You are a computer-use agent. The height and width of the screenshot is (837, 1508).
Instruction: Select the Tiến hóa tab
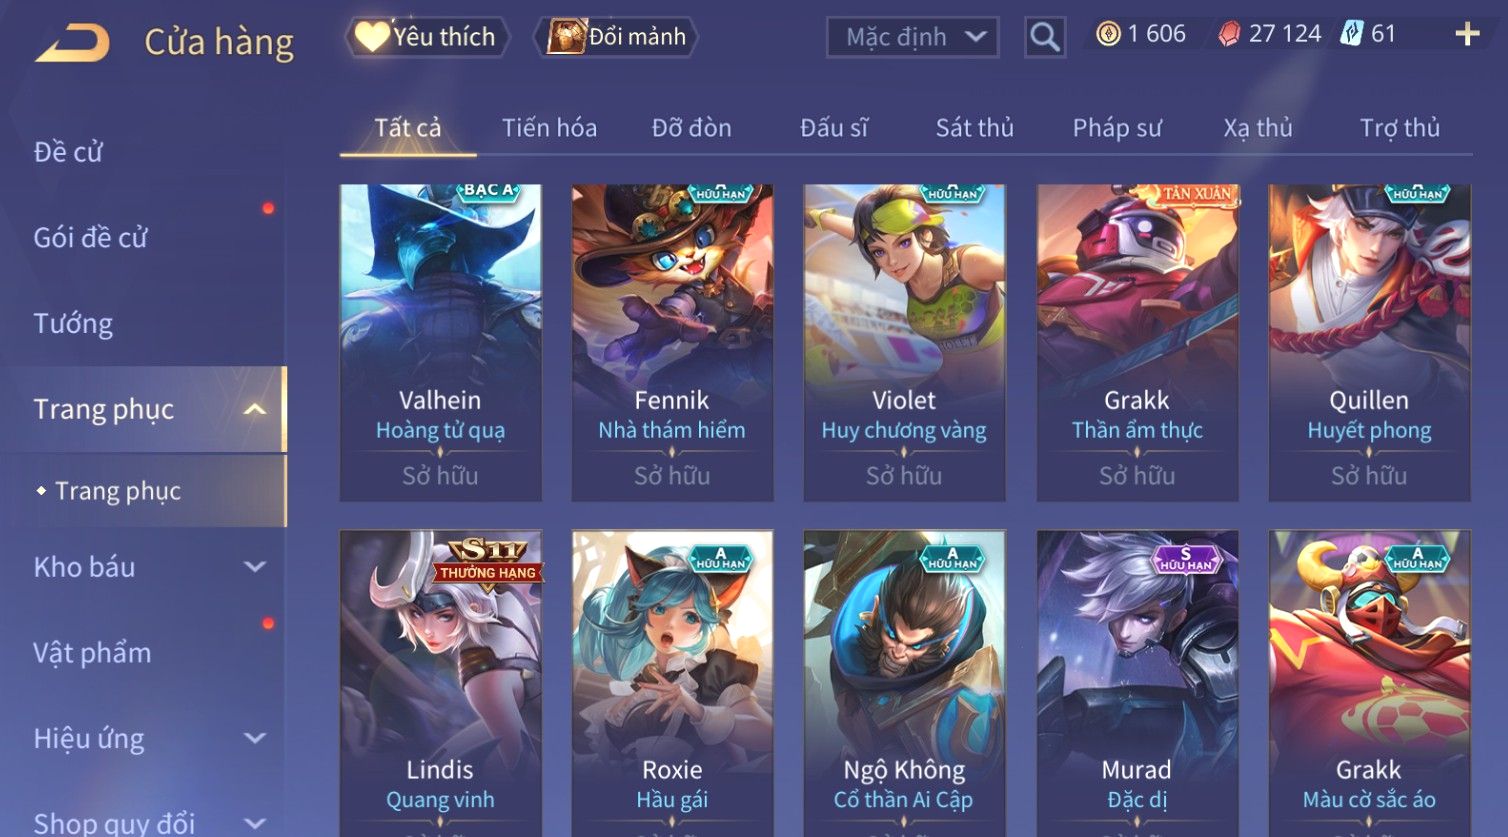549,128
